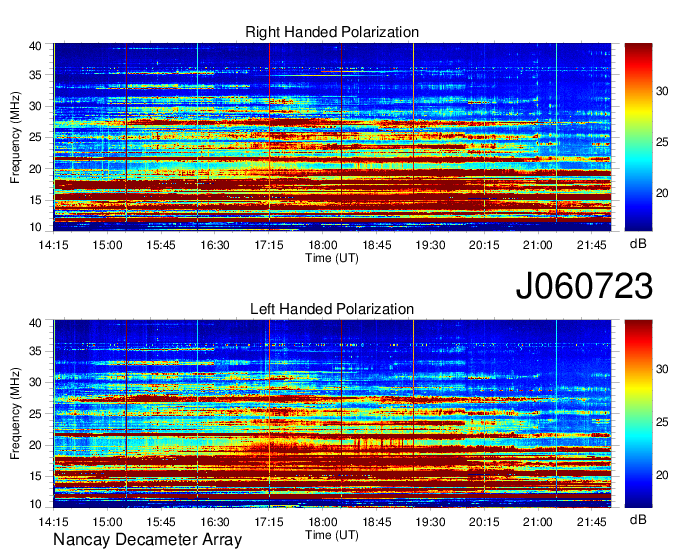Click the color bar beside the Right Handed plot
Image resolution: width=680 pixels, height=552 pixels.
pyautogui.click(x=638, y=137)
